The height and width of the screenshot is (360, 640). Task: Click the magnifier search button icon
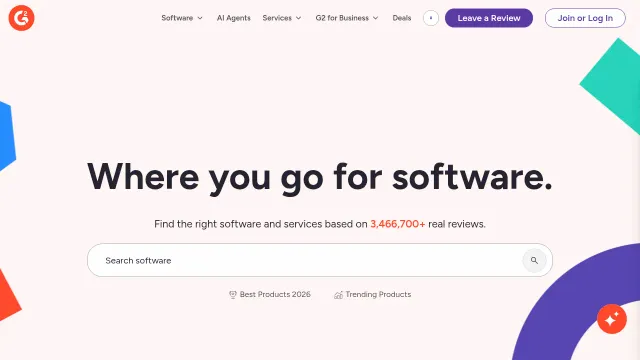point(534,260)
